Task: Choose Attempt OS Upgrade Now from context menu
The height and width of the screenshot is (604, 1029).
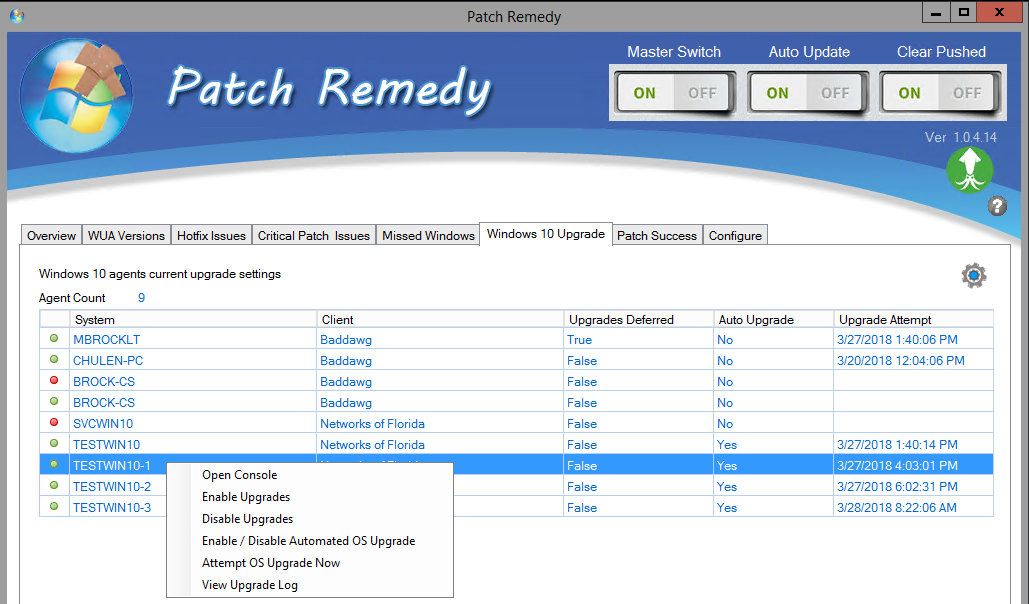Action: pos(271,563)
